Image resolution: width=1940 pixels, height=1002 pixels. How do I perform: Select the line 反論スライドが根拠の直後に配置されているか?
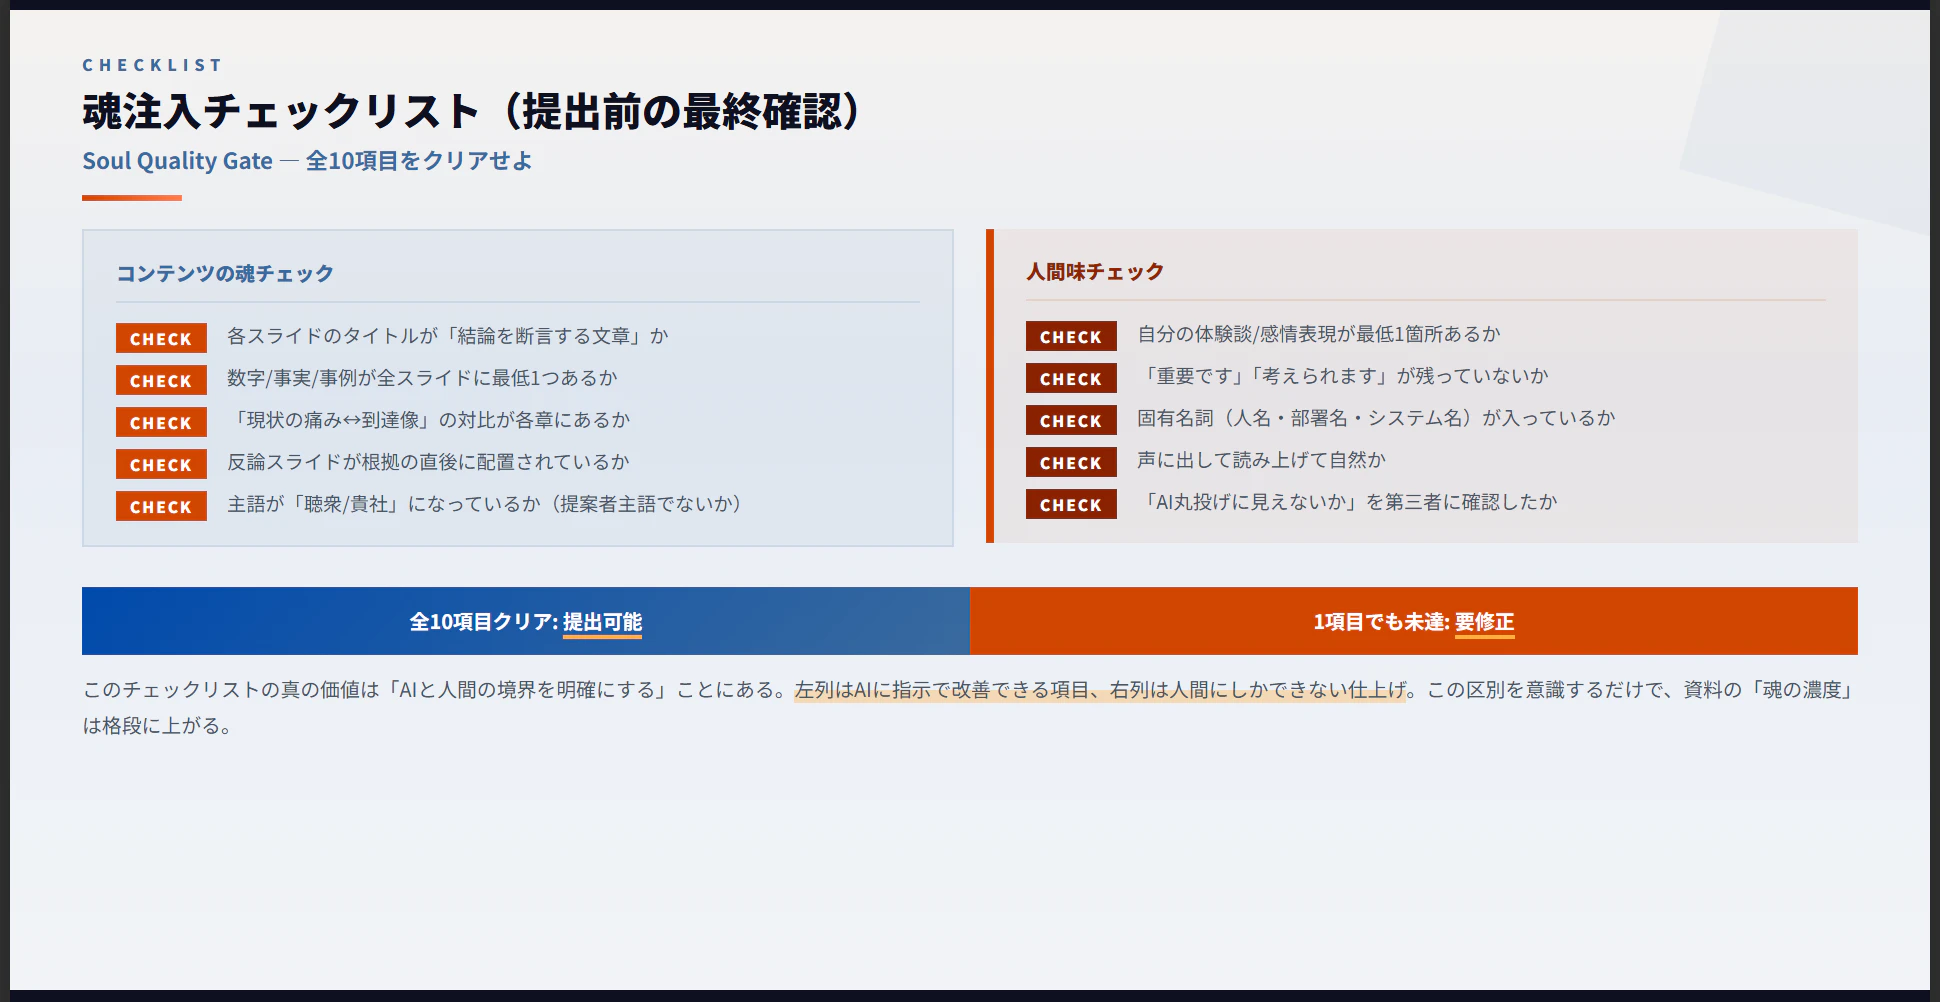[428, 462]
